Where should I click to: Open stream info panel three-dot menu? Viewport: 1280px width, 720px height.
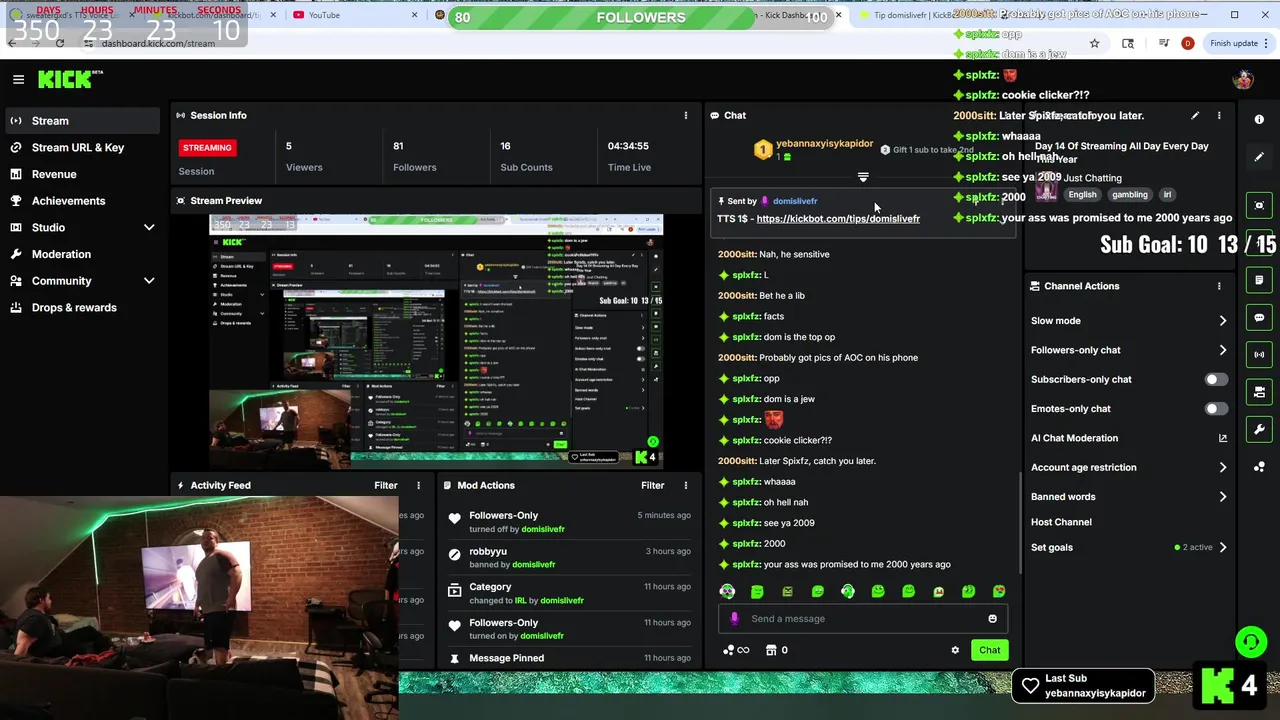pyautogui.click(x=1219, y=116)
